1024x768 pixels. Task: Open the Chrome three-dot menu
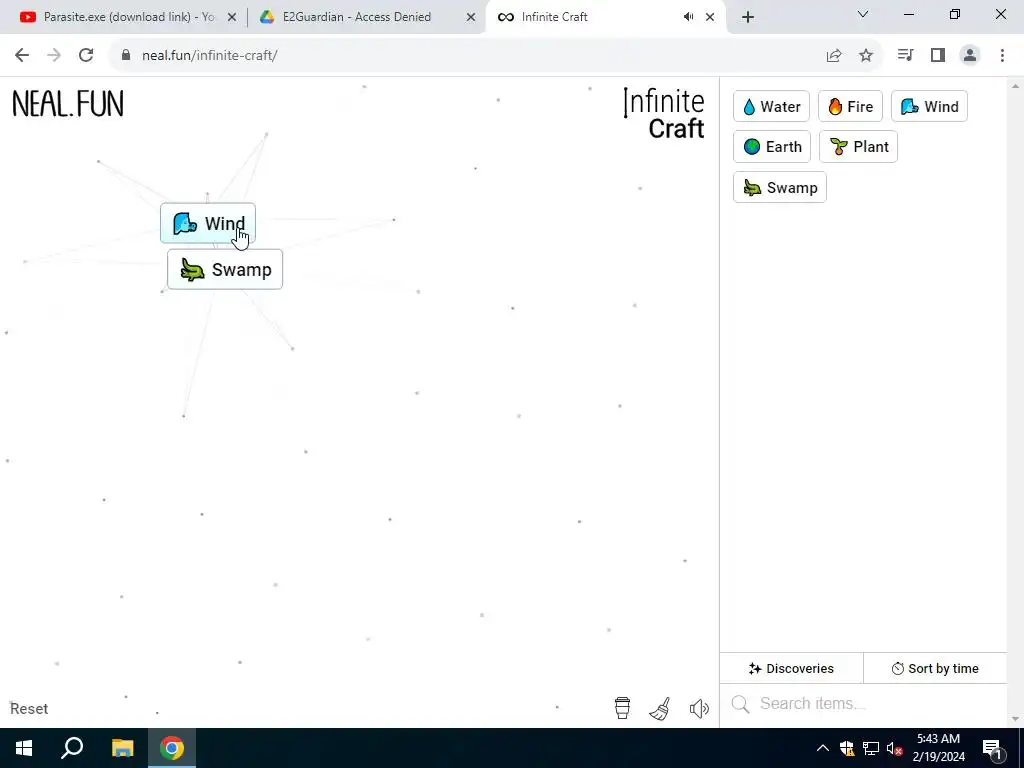[x=1002, y=55]
